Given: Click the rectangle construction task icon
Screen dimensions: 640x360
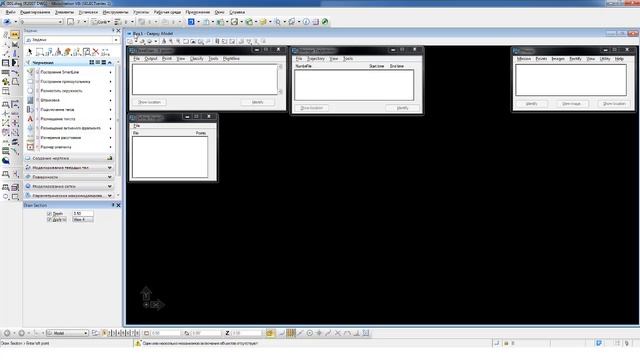Looking at the screenshot, I should pyautogui.click(x=30, y=81).
